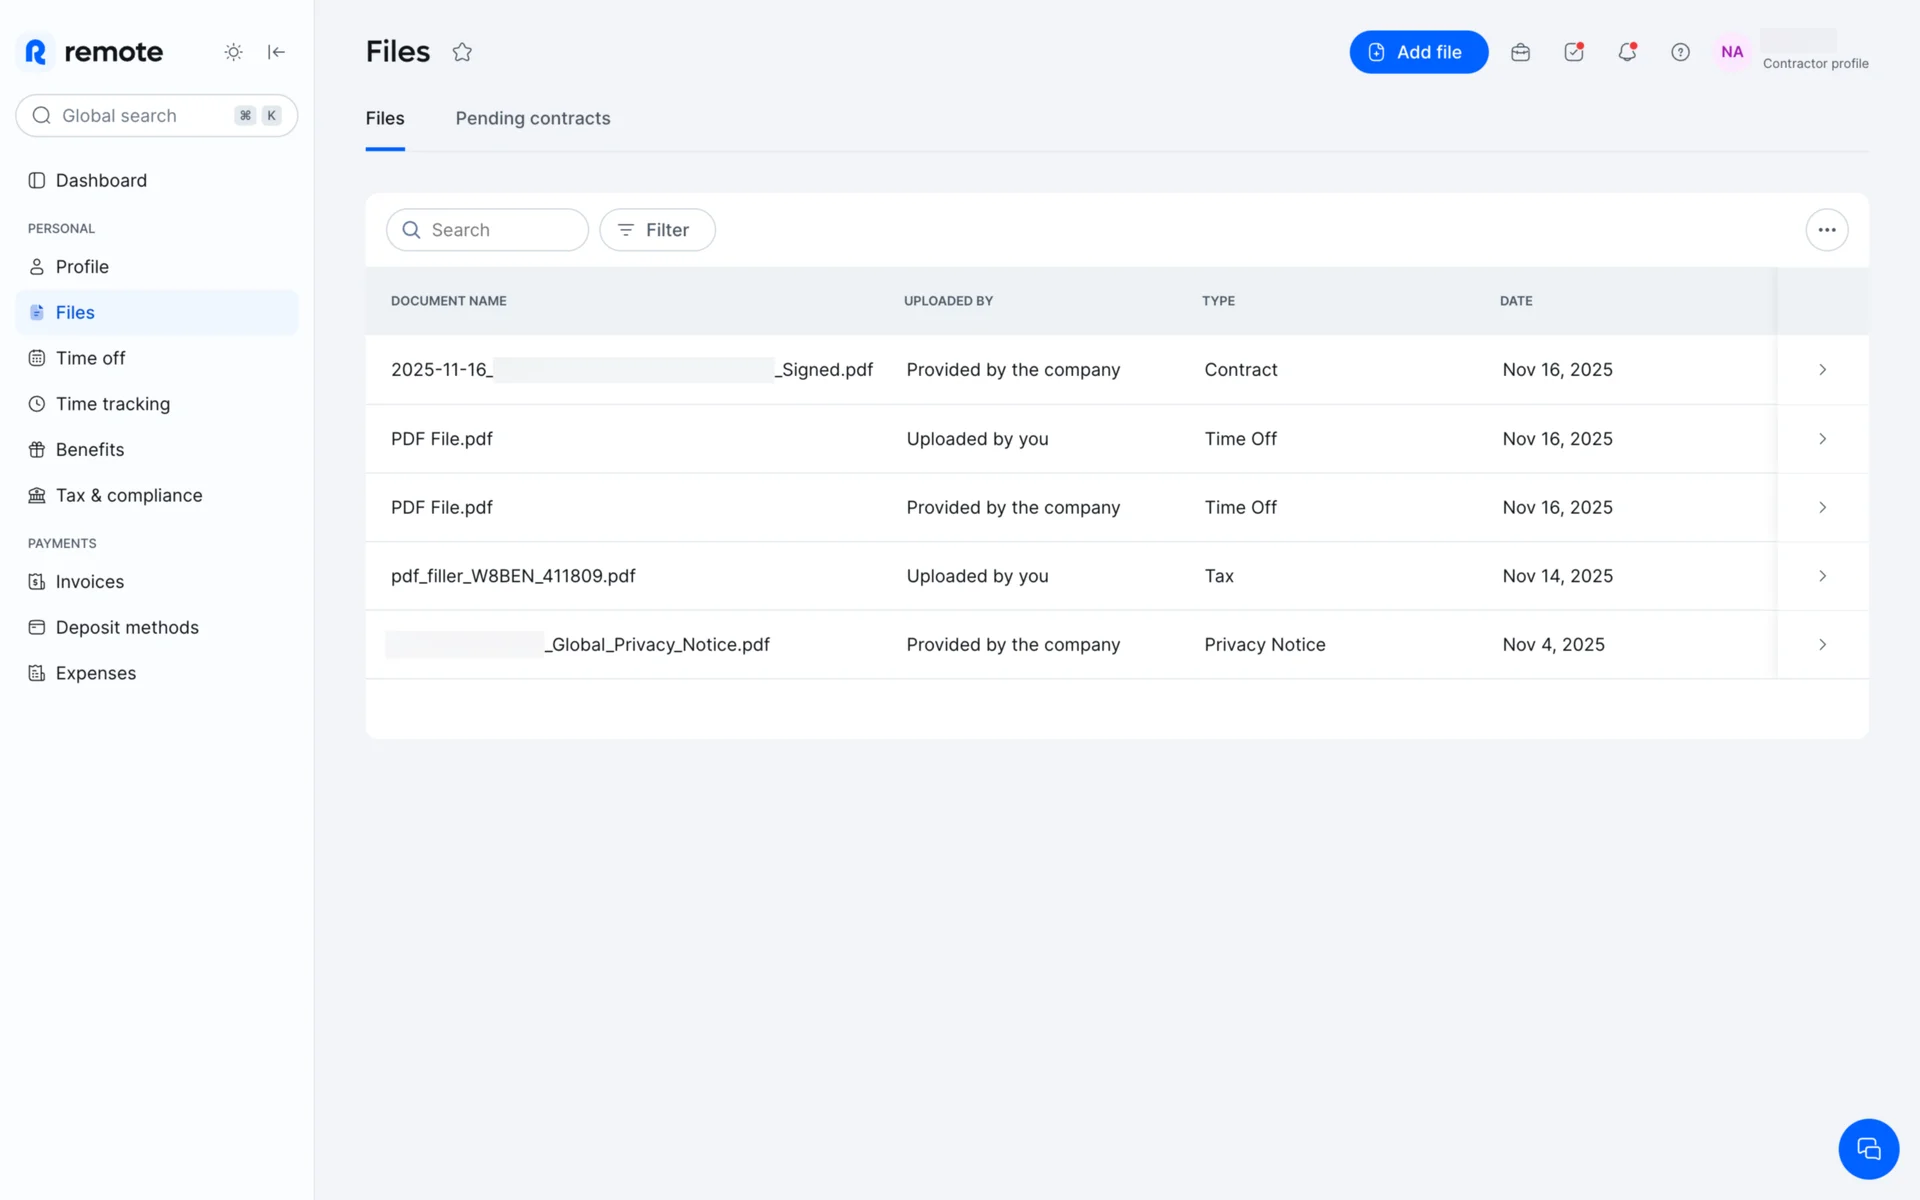Open the chat support bubble
Image resolution: width=1920 pixels, height=1200 pixels.
(x=1868, y=1149)
